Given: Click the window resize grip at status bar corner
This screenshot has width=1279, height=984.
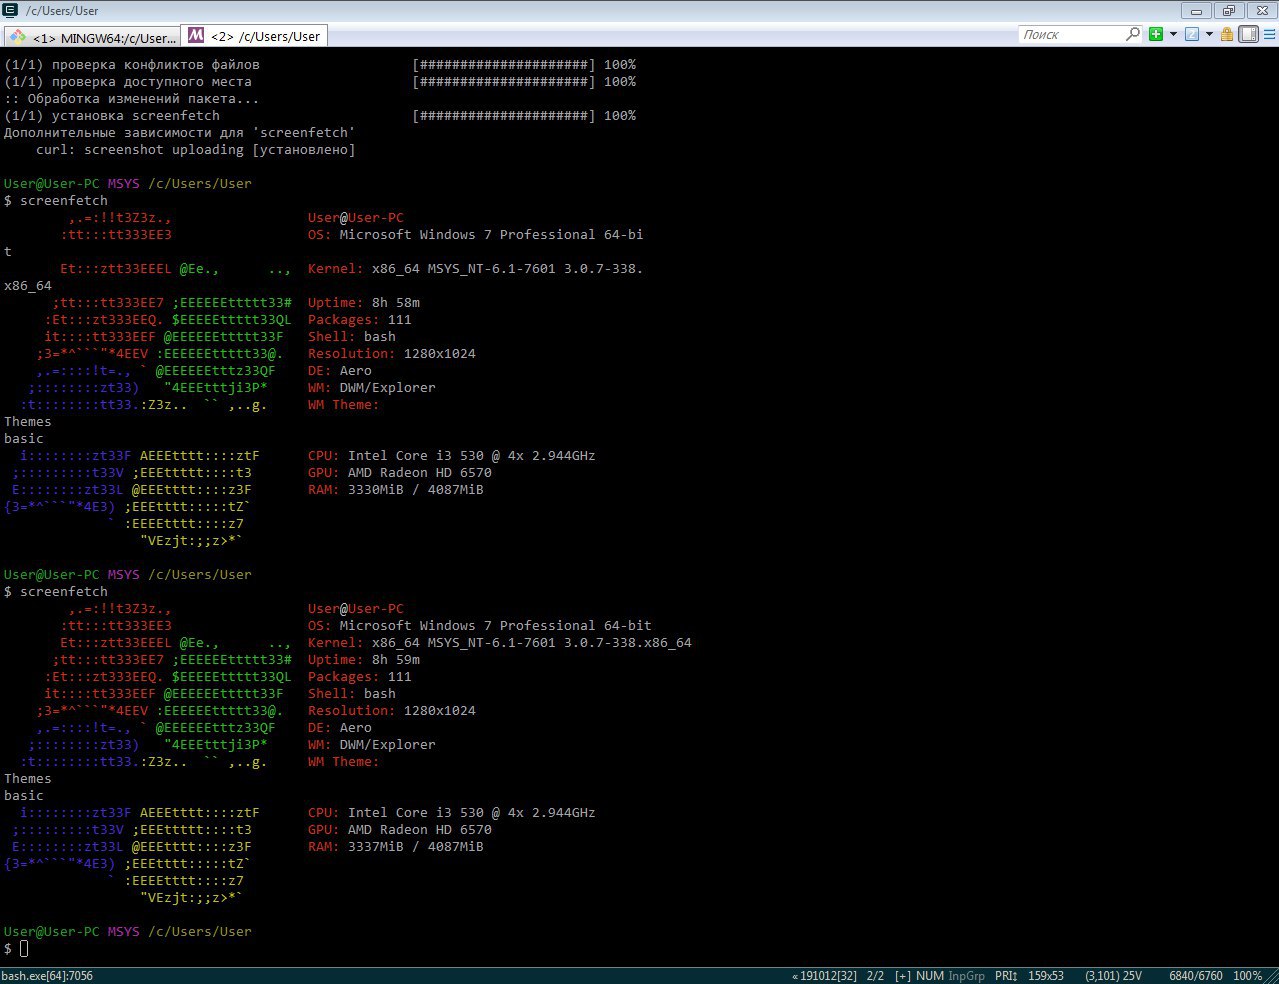Looking at the screenshot, I should 1272,977.
